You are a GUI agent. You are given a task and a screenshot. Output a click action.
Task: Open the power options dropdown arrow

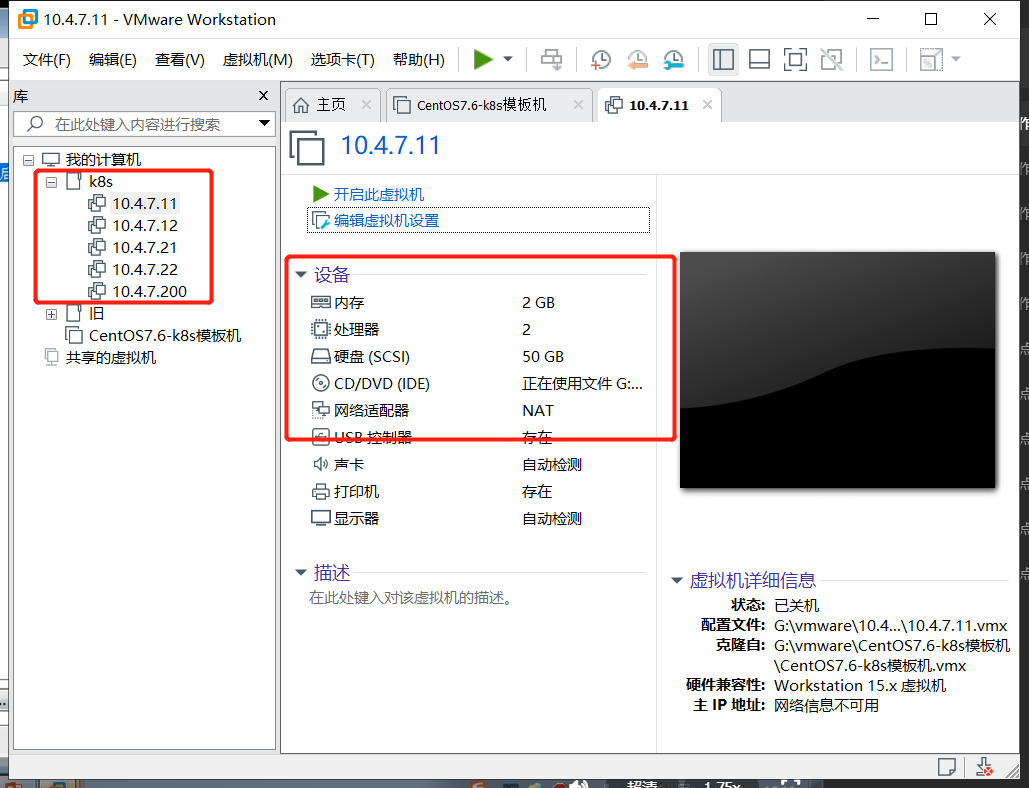[x=508, y=60]
